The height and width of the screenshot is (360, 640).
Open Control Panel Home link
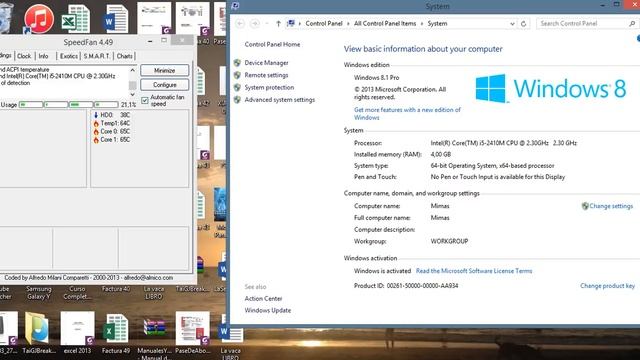tap(272, 44)
